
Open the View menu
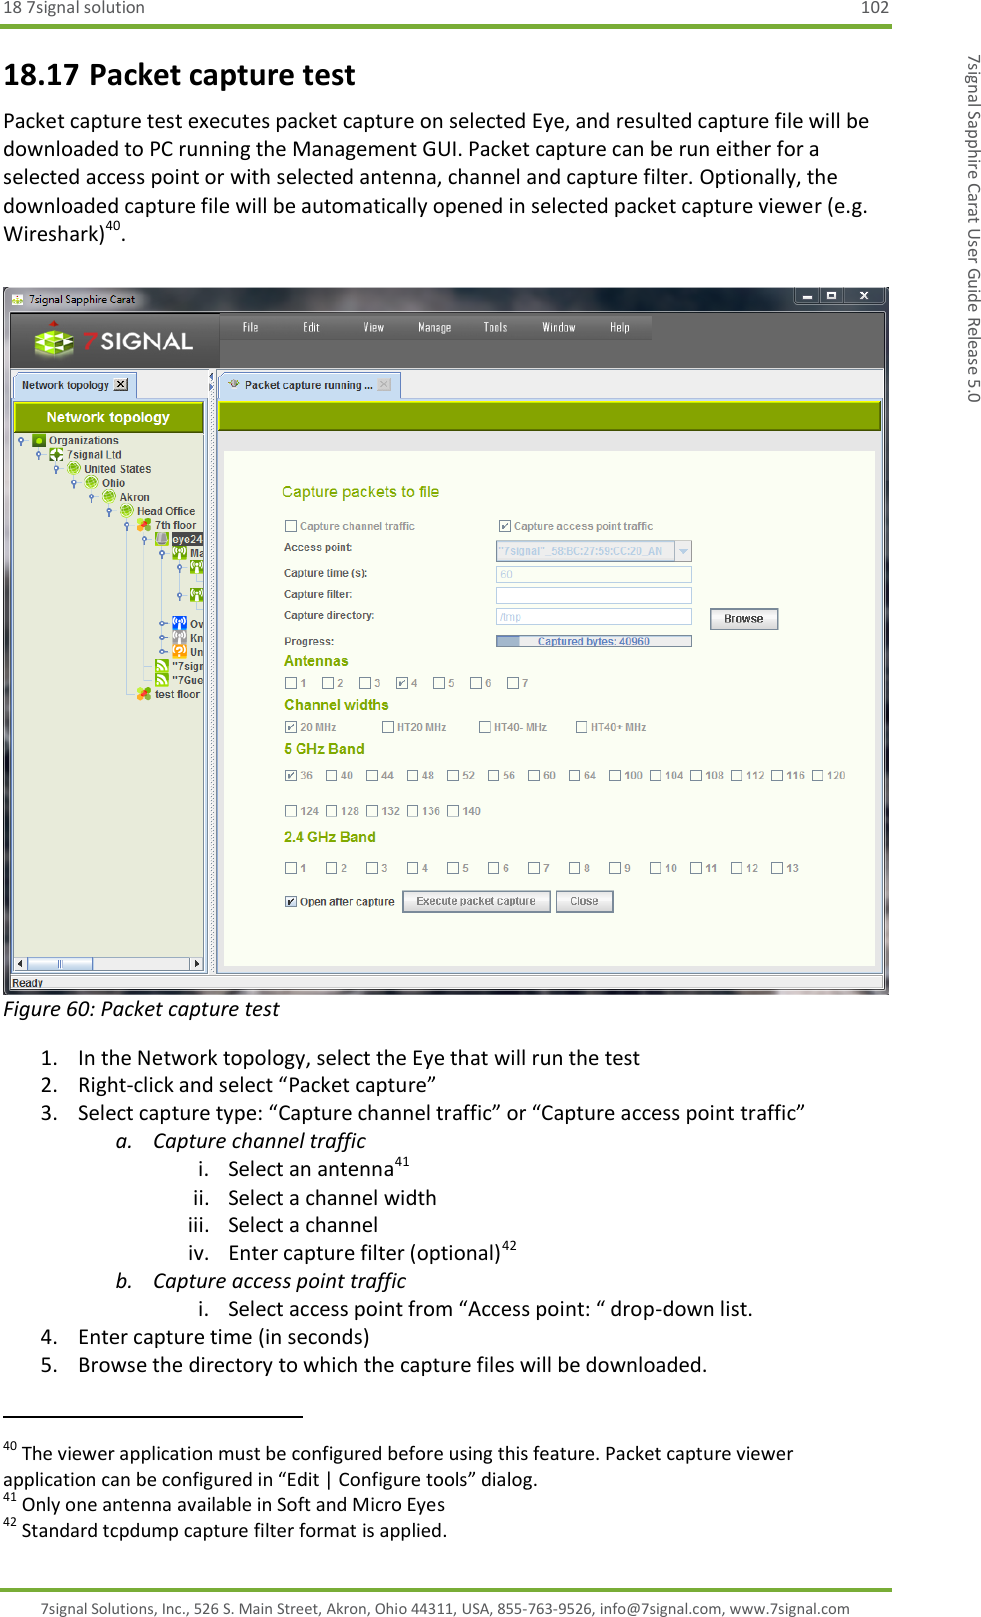[374, 327]
